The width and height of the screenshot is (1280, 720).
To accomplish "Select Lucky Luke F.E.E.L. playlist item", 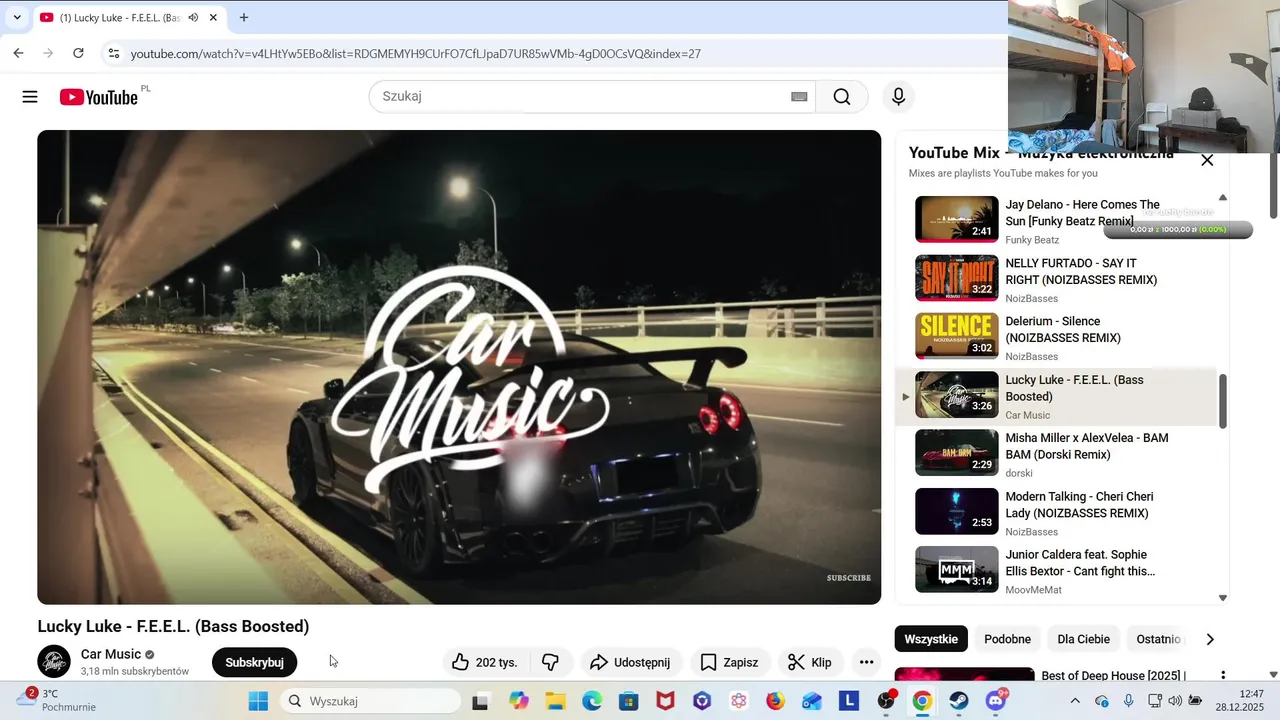I will pyautogui.click(x=1055, y=396).
